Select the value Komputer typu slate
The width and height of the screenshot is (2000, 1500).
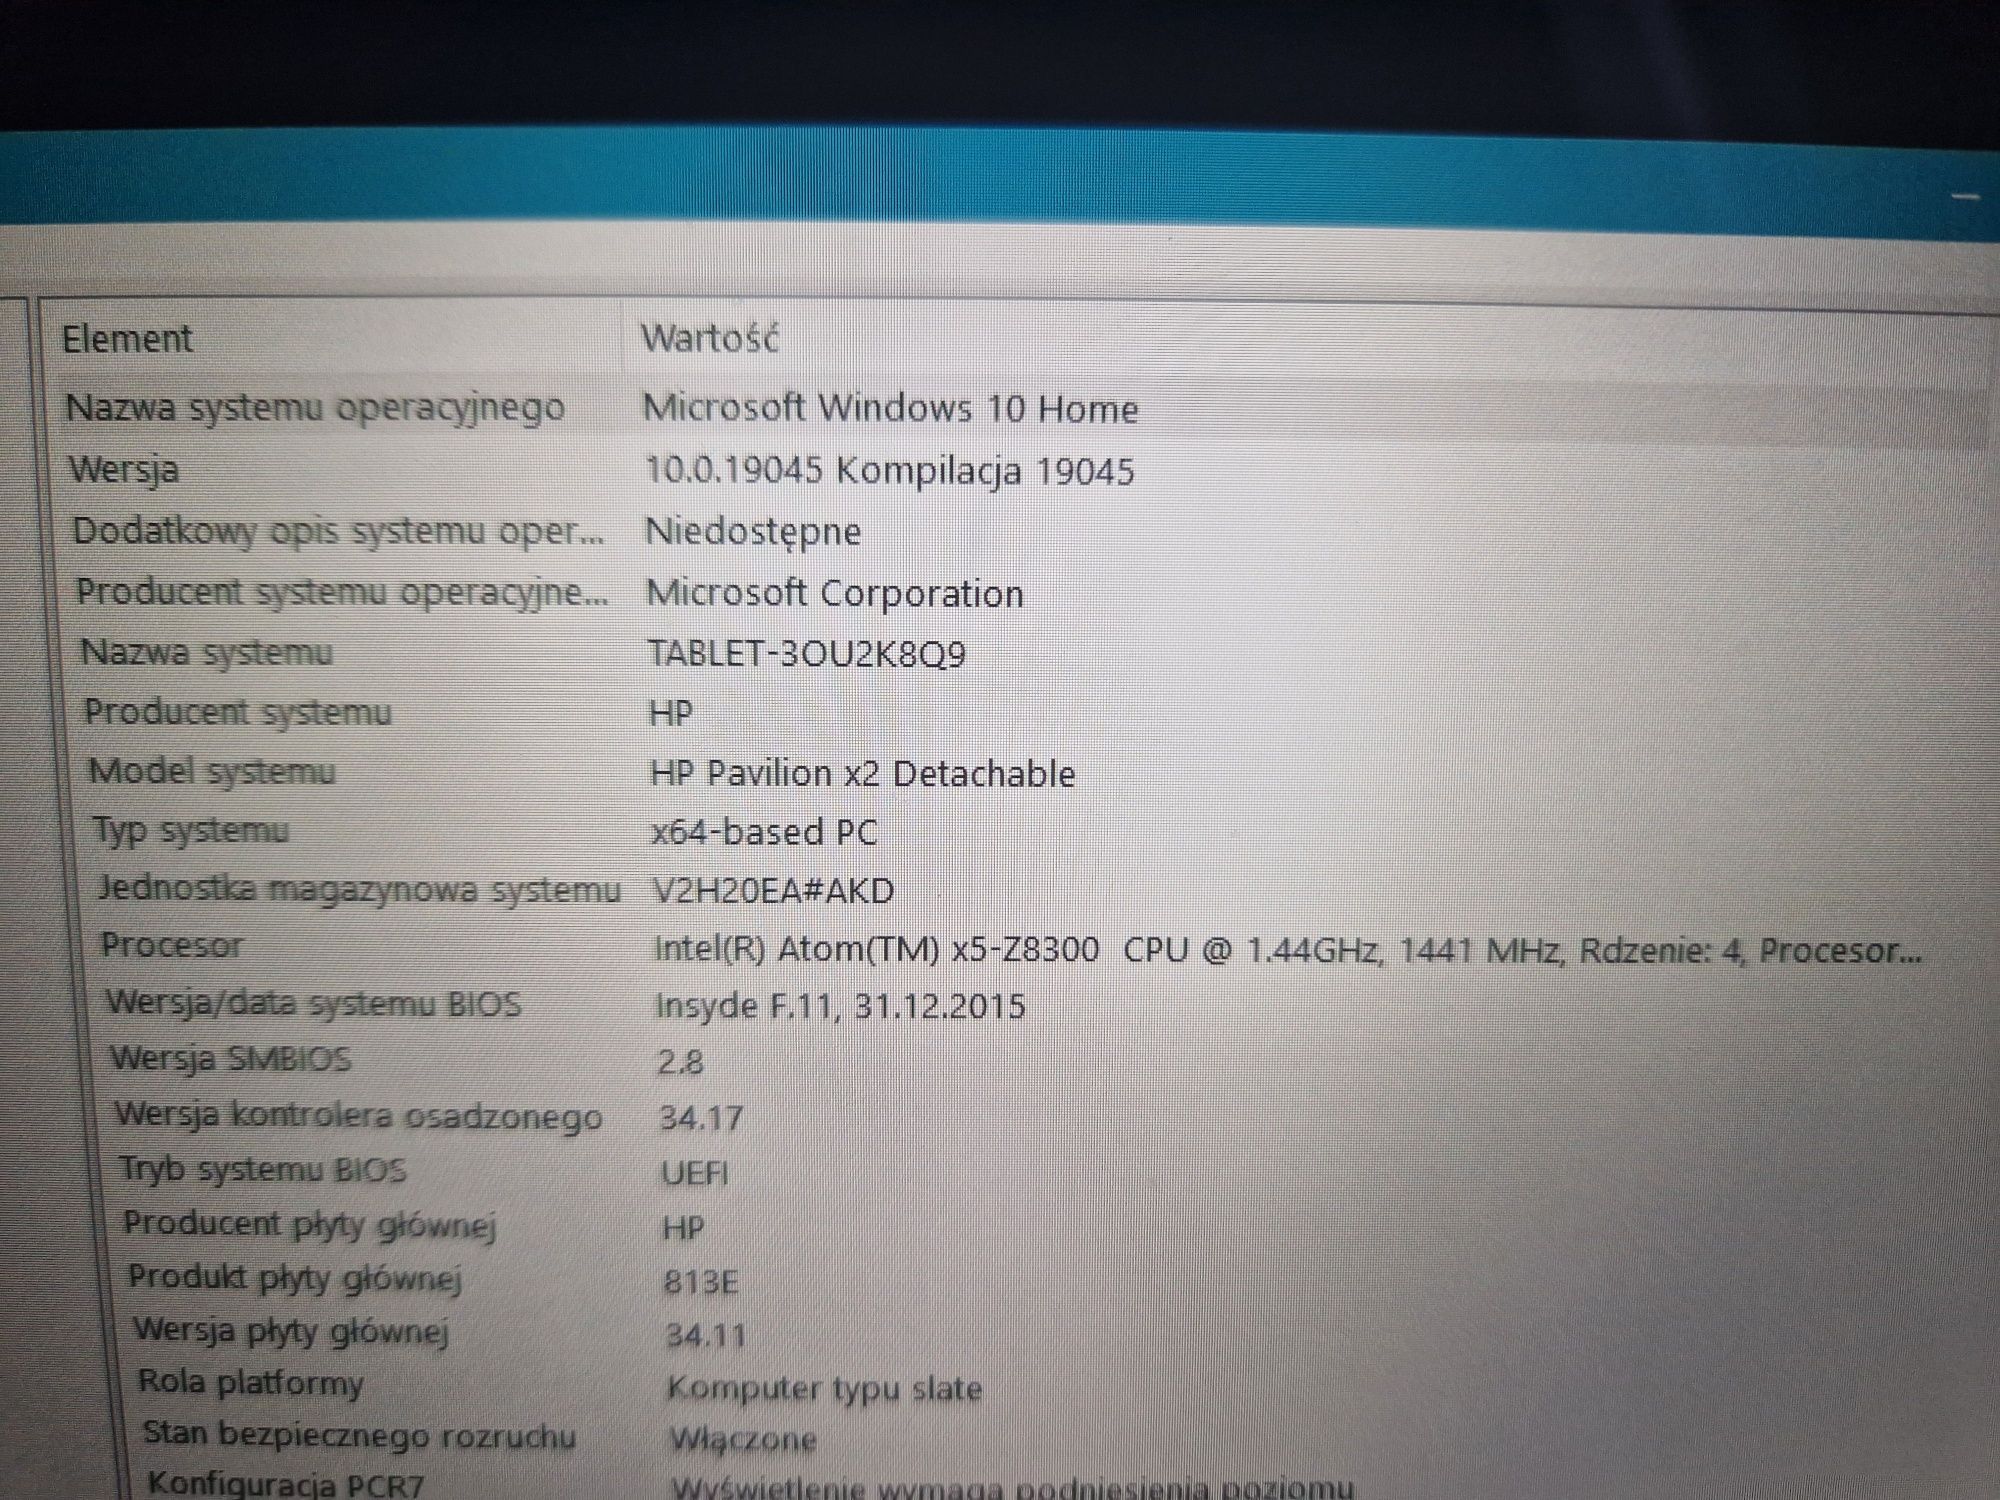(x=825, y=1388)
